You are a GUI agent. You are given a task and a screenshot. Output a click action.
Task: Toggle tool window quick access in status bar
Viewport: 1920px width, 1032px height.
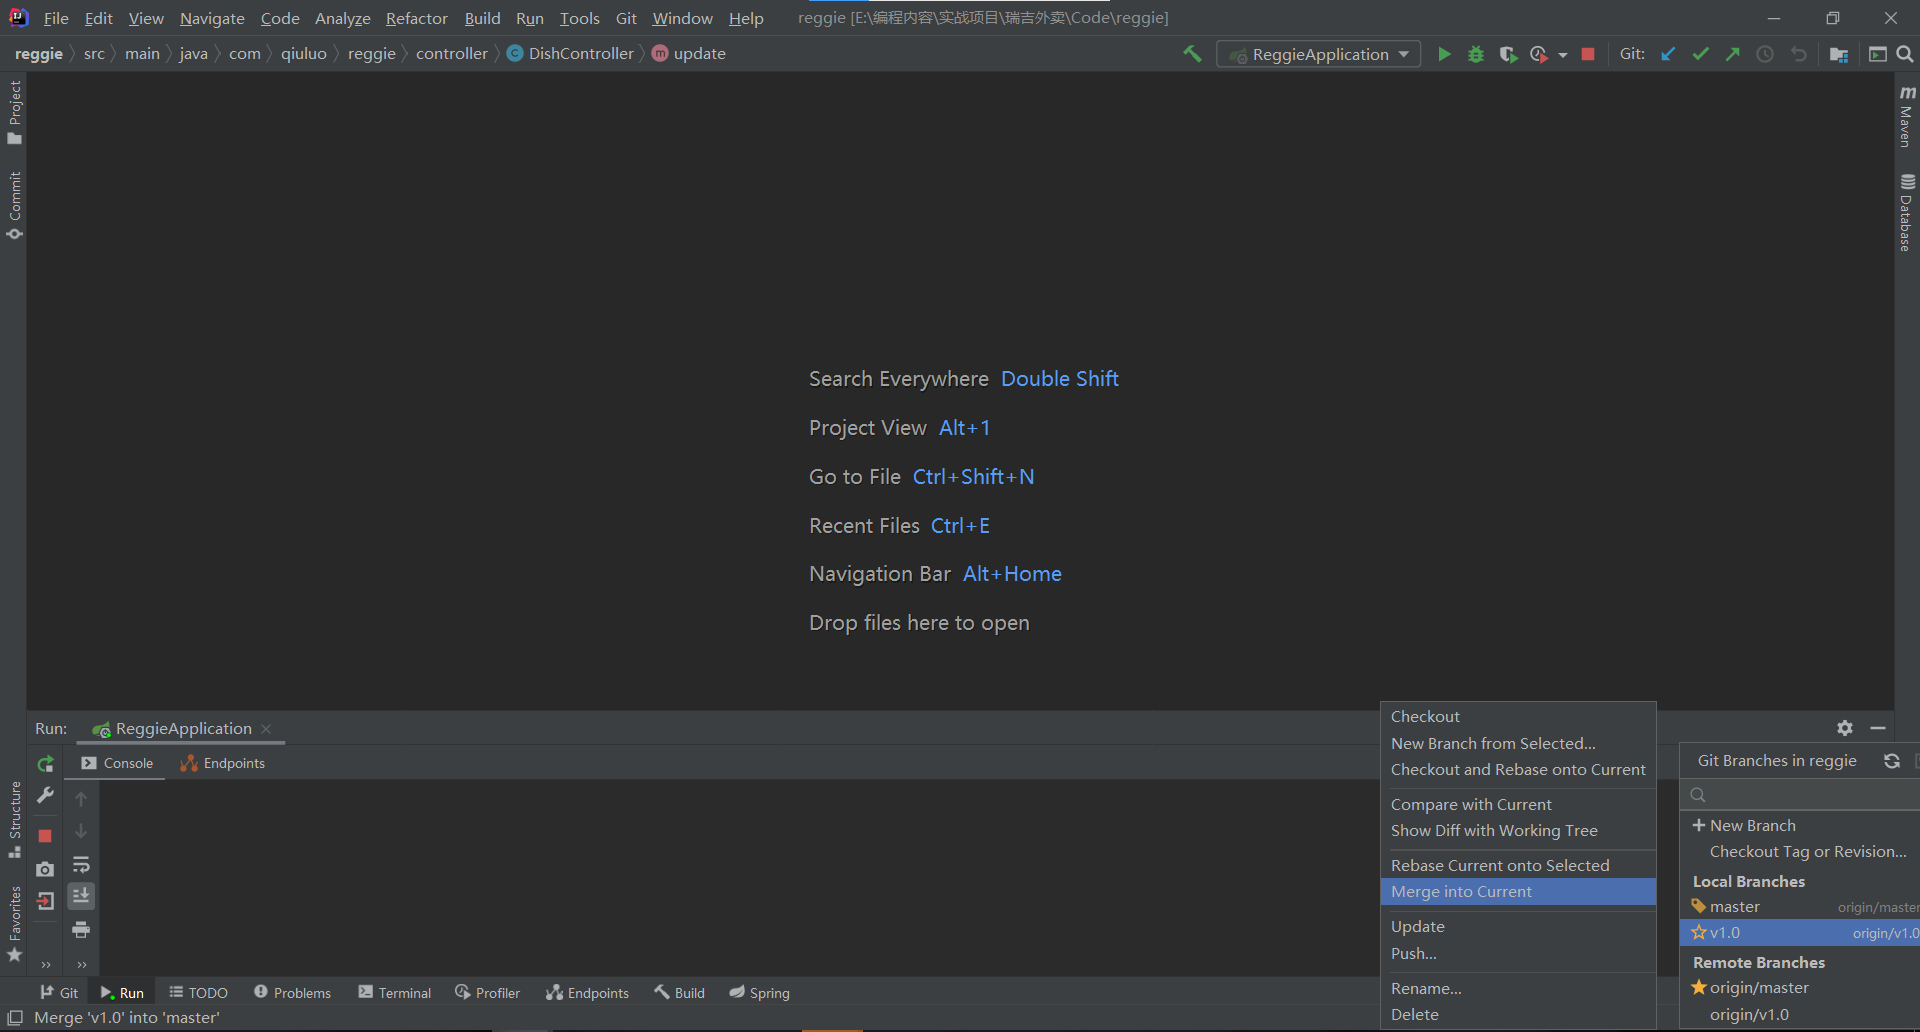point(15,1018)
